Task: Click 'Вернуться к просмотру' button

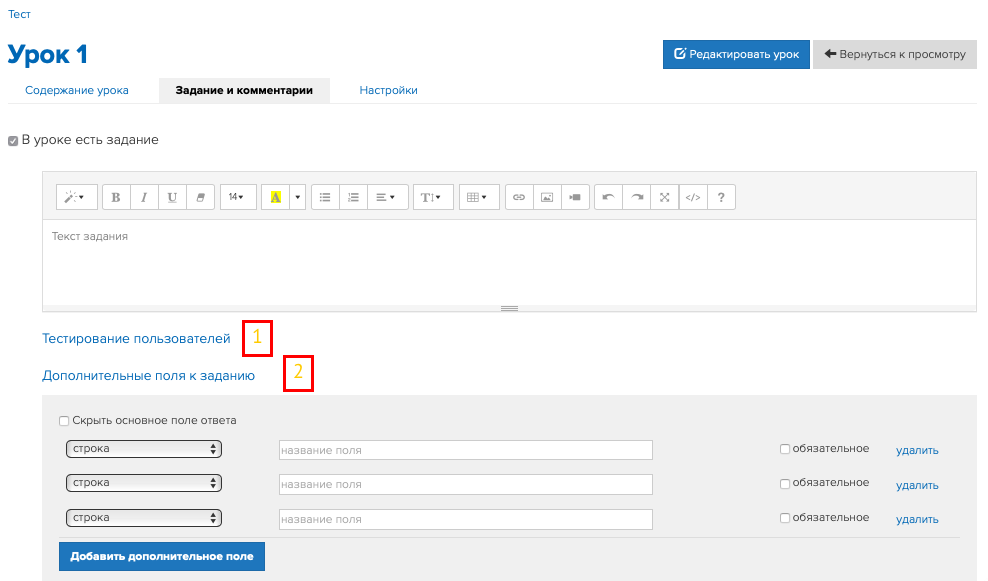Action: (x=895, y=54)
